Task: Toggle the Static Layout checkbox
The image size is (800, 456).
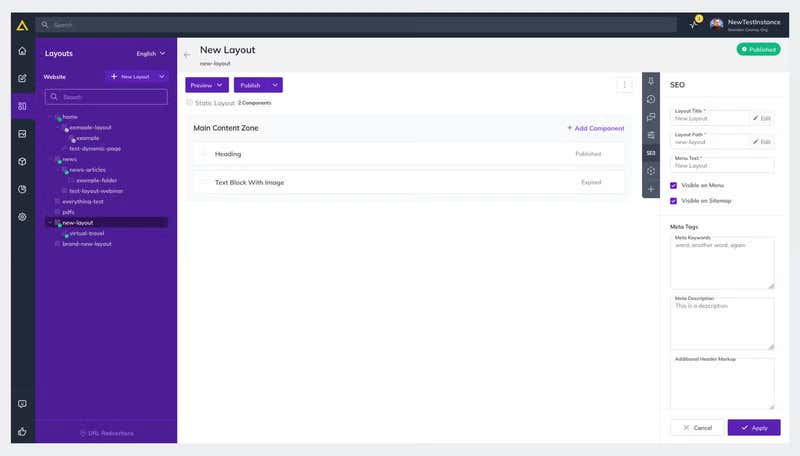Action: tap(190, 103)
